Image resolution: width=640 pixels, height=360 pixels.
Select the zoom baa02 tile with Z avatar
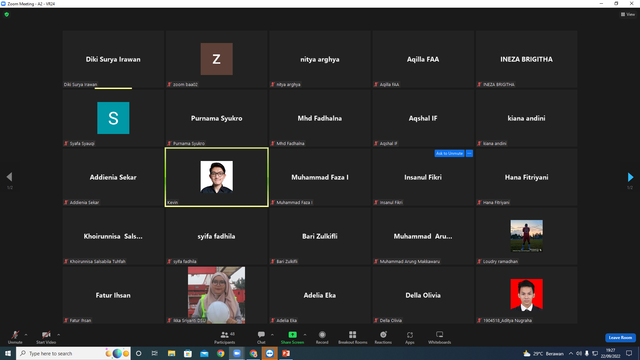pos(217,59)
